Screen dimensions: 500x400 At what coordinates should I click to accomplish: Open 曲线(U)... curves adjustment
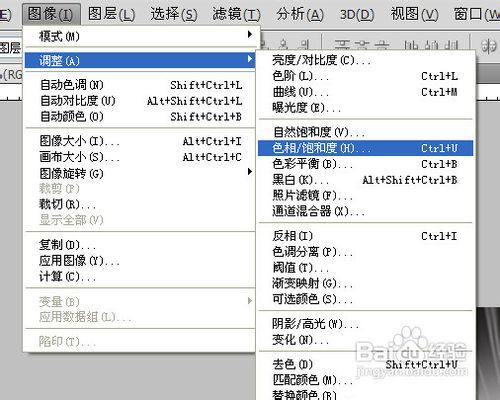pos(366,92)
